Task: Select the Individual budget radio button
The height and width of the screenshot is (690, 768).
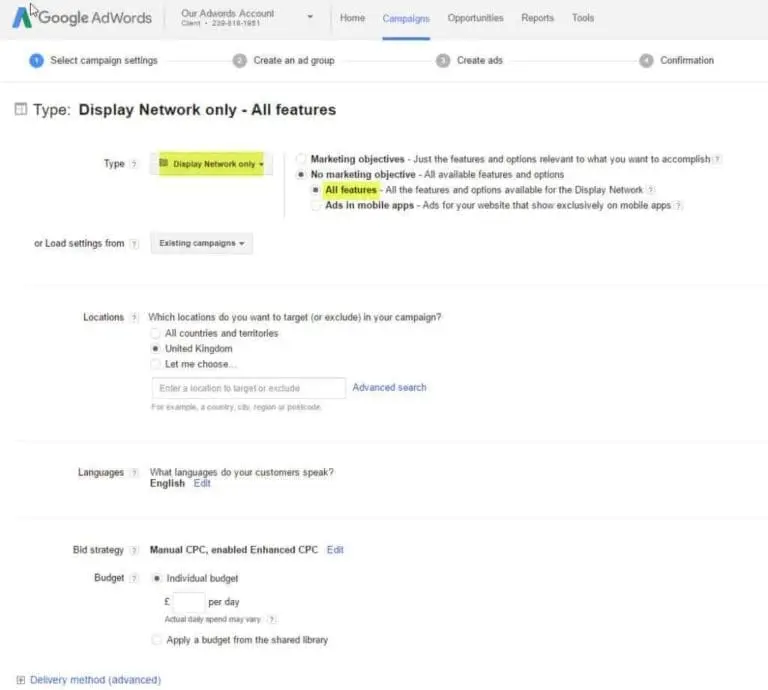Action: click(157, 578)
